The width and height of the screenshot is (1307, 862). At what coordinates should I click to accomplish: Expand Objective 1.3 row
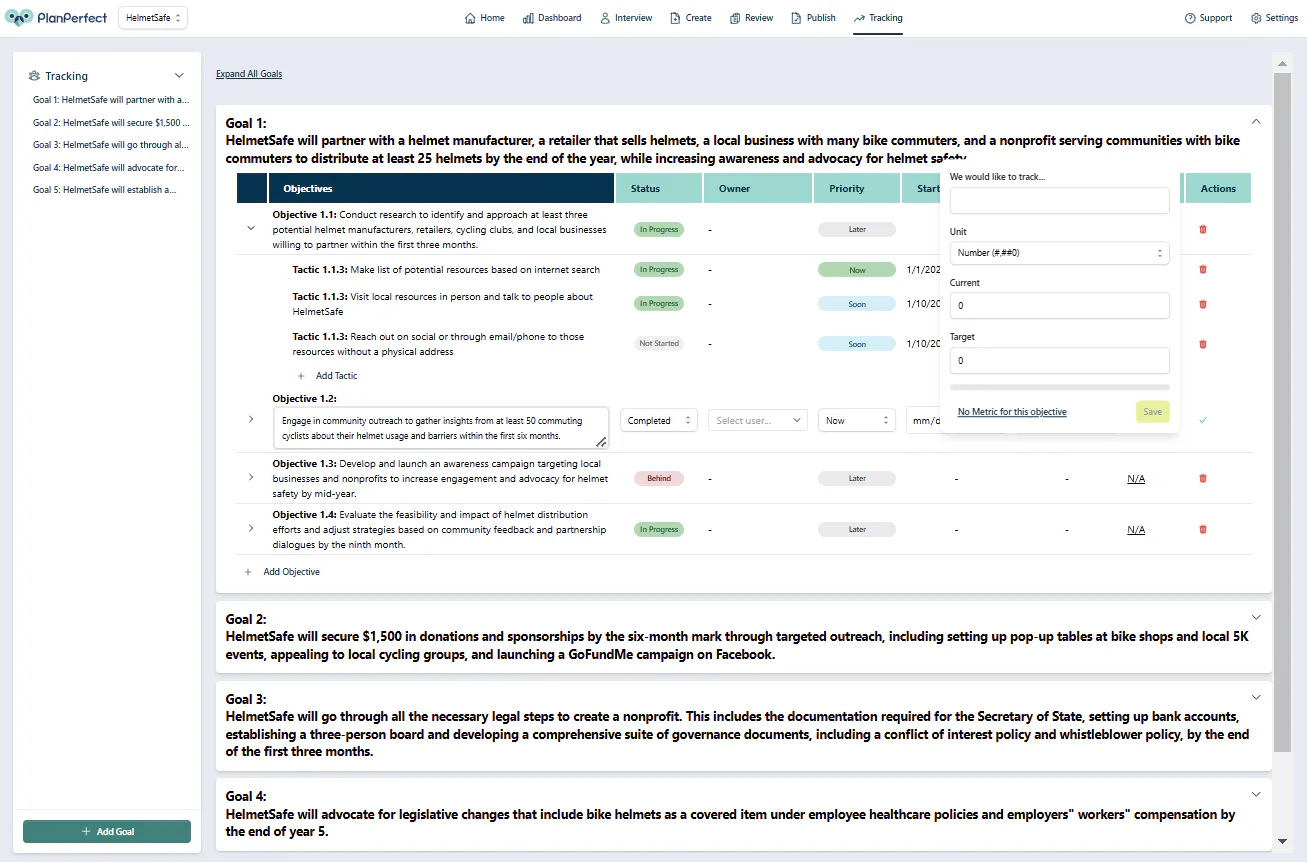[251, 477]
